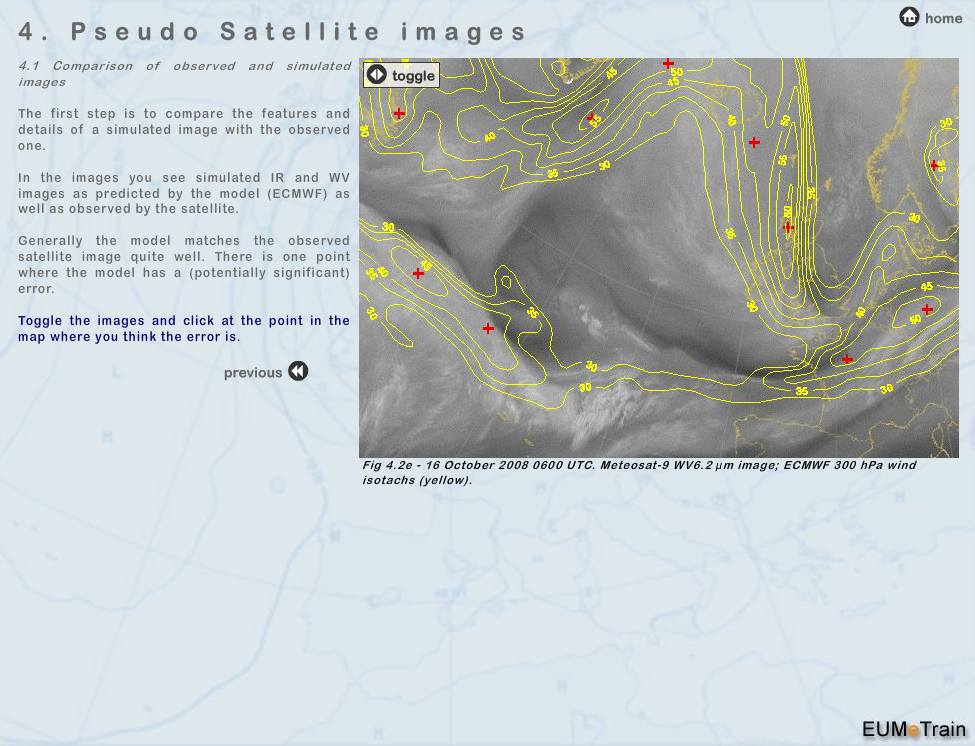Click the circular arrow icon on toggle button
This screenshot has height=746, width=975.
click(376, 75)
